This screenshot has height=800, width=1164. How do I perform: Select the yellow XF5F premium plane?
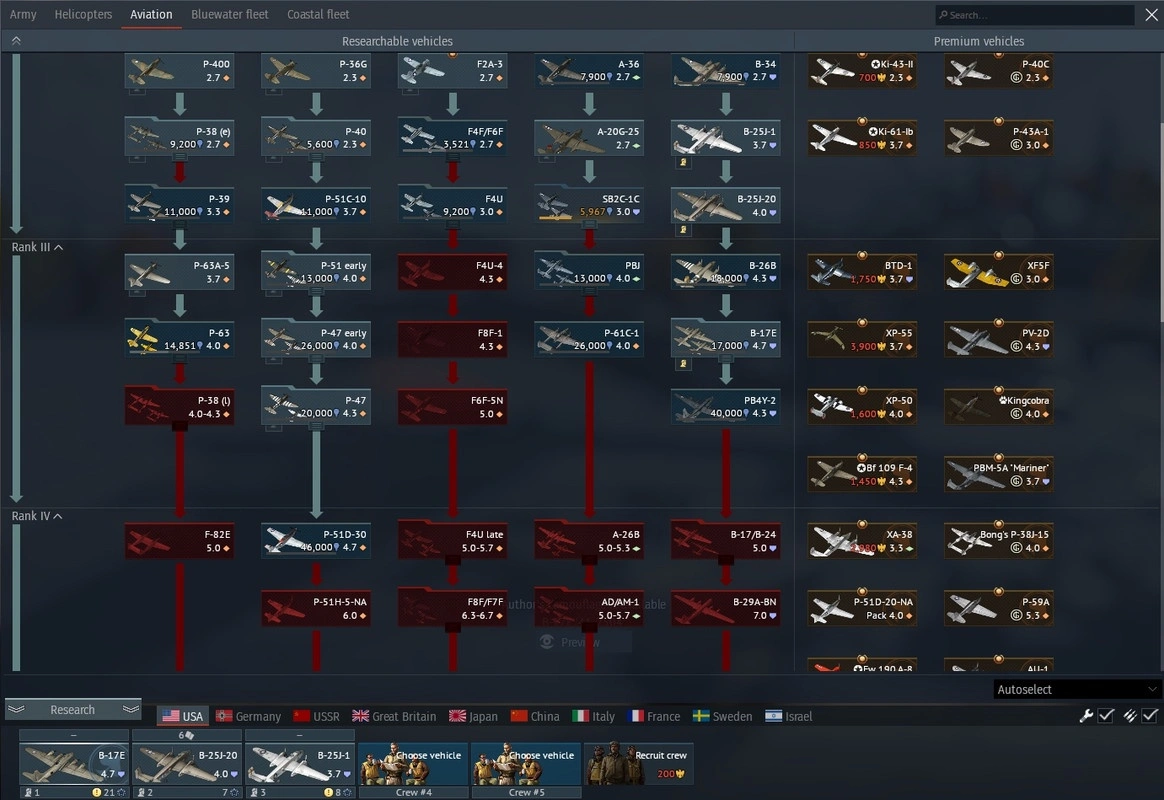tap(998, 272)
